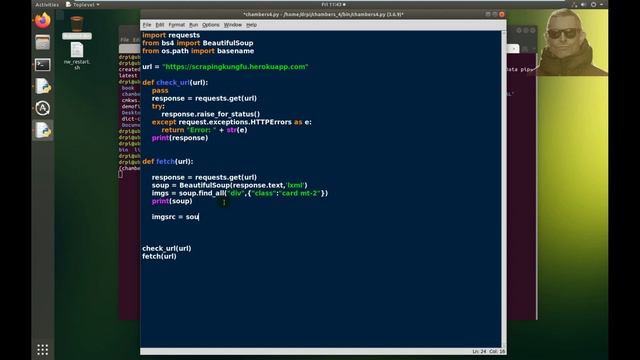Open the Edit menu in IDLE
Screen dimensions: 640x360
point(160,25)
